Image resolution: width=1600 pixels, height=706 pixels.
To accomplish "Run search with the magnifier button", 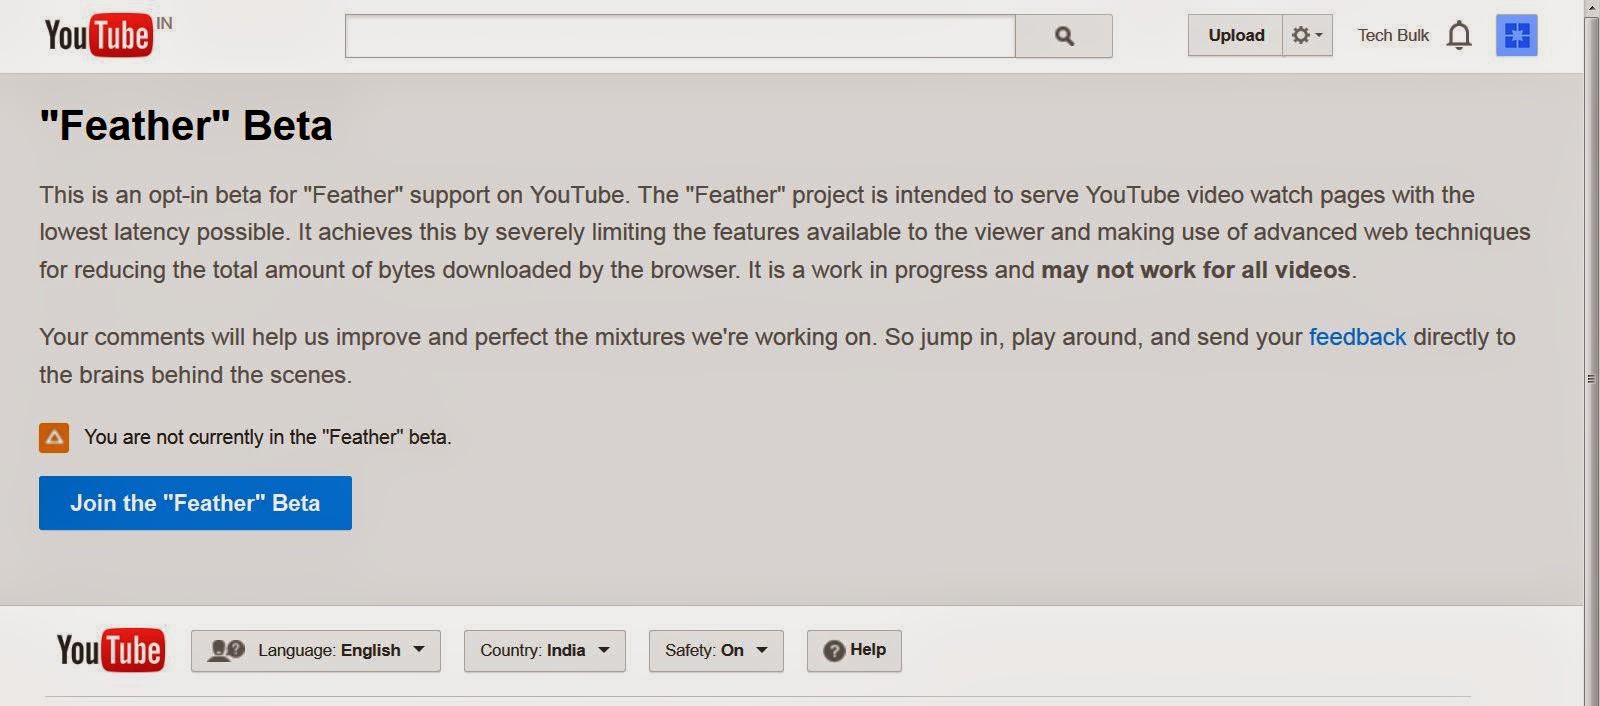I will [x=1064, y=36].
